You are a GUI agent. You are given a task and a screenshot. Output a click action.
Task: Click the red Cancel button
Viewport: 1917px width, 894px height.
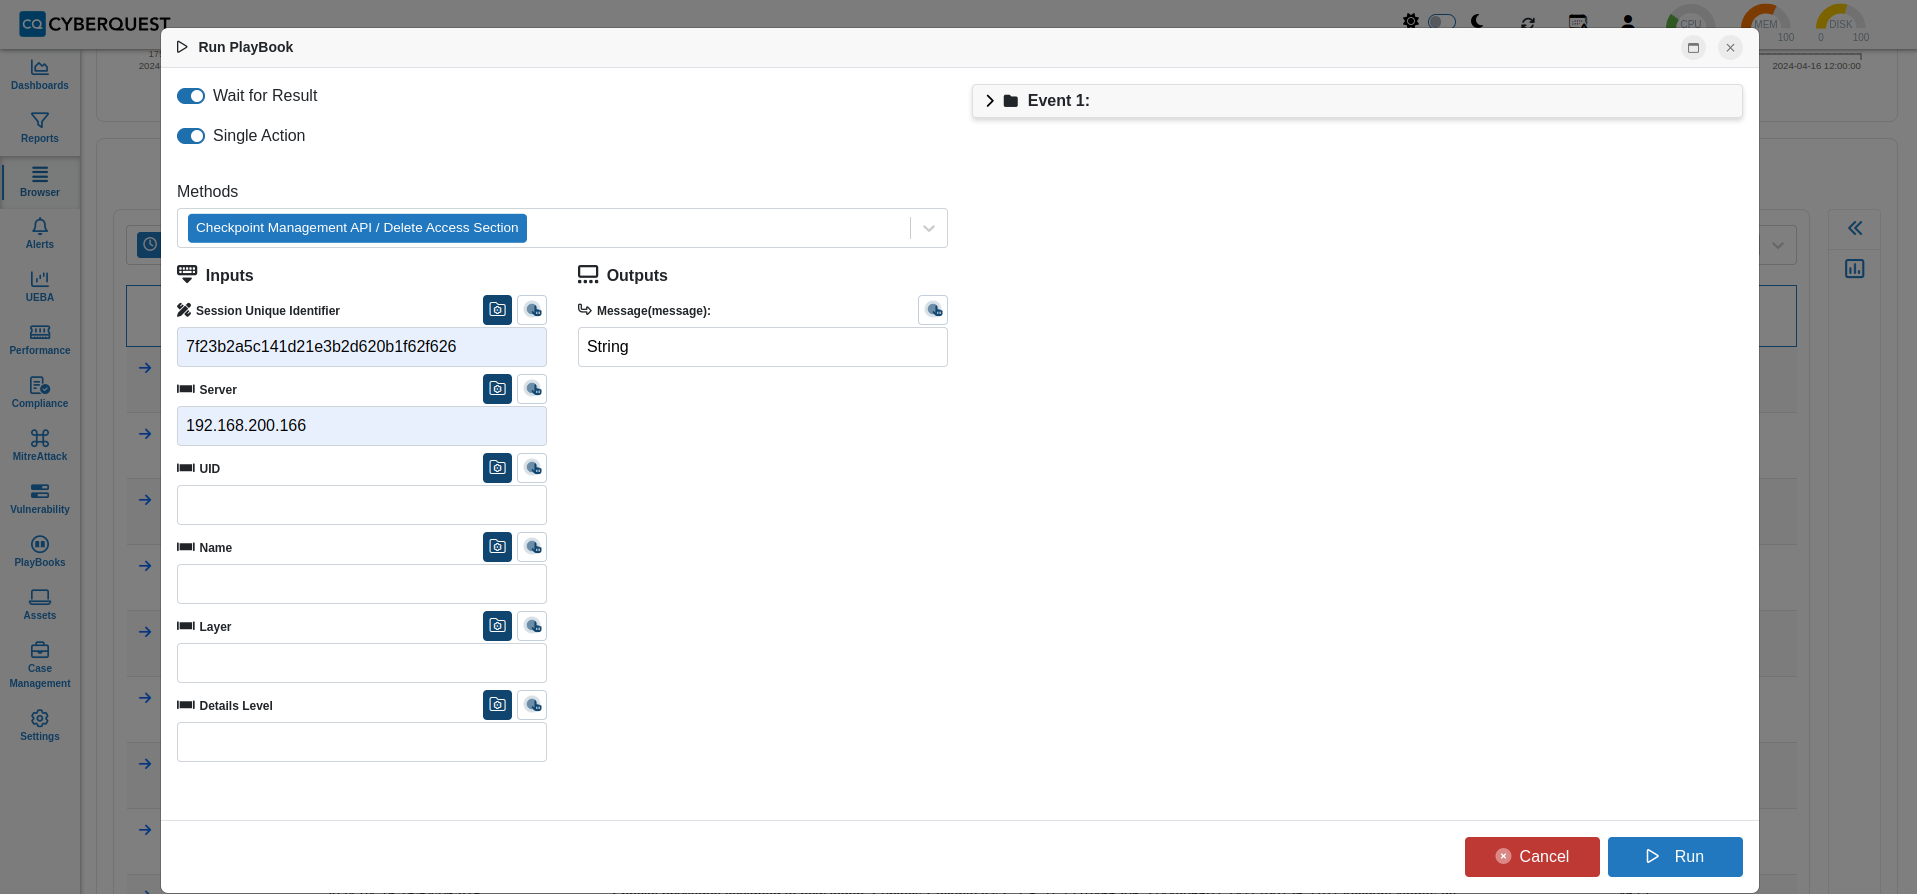[1532, 857]
